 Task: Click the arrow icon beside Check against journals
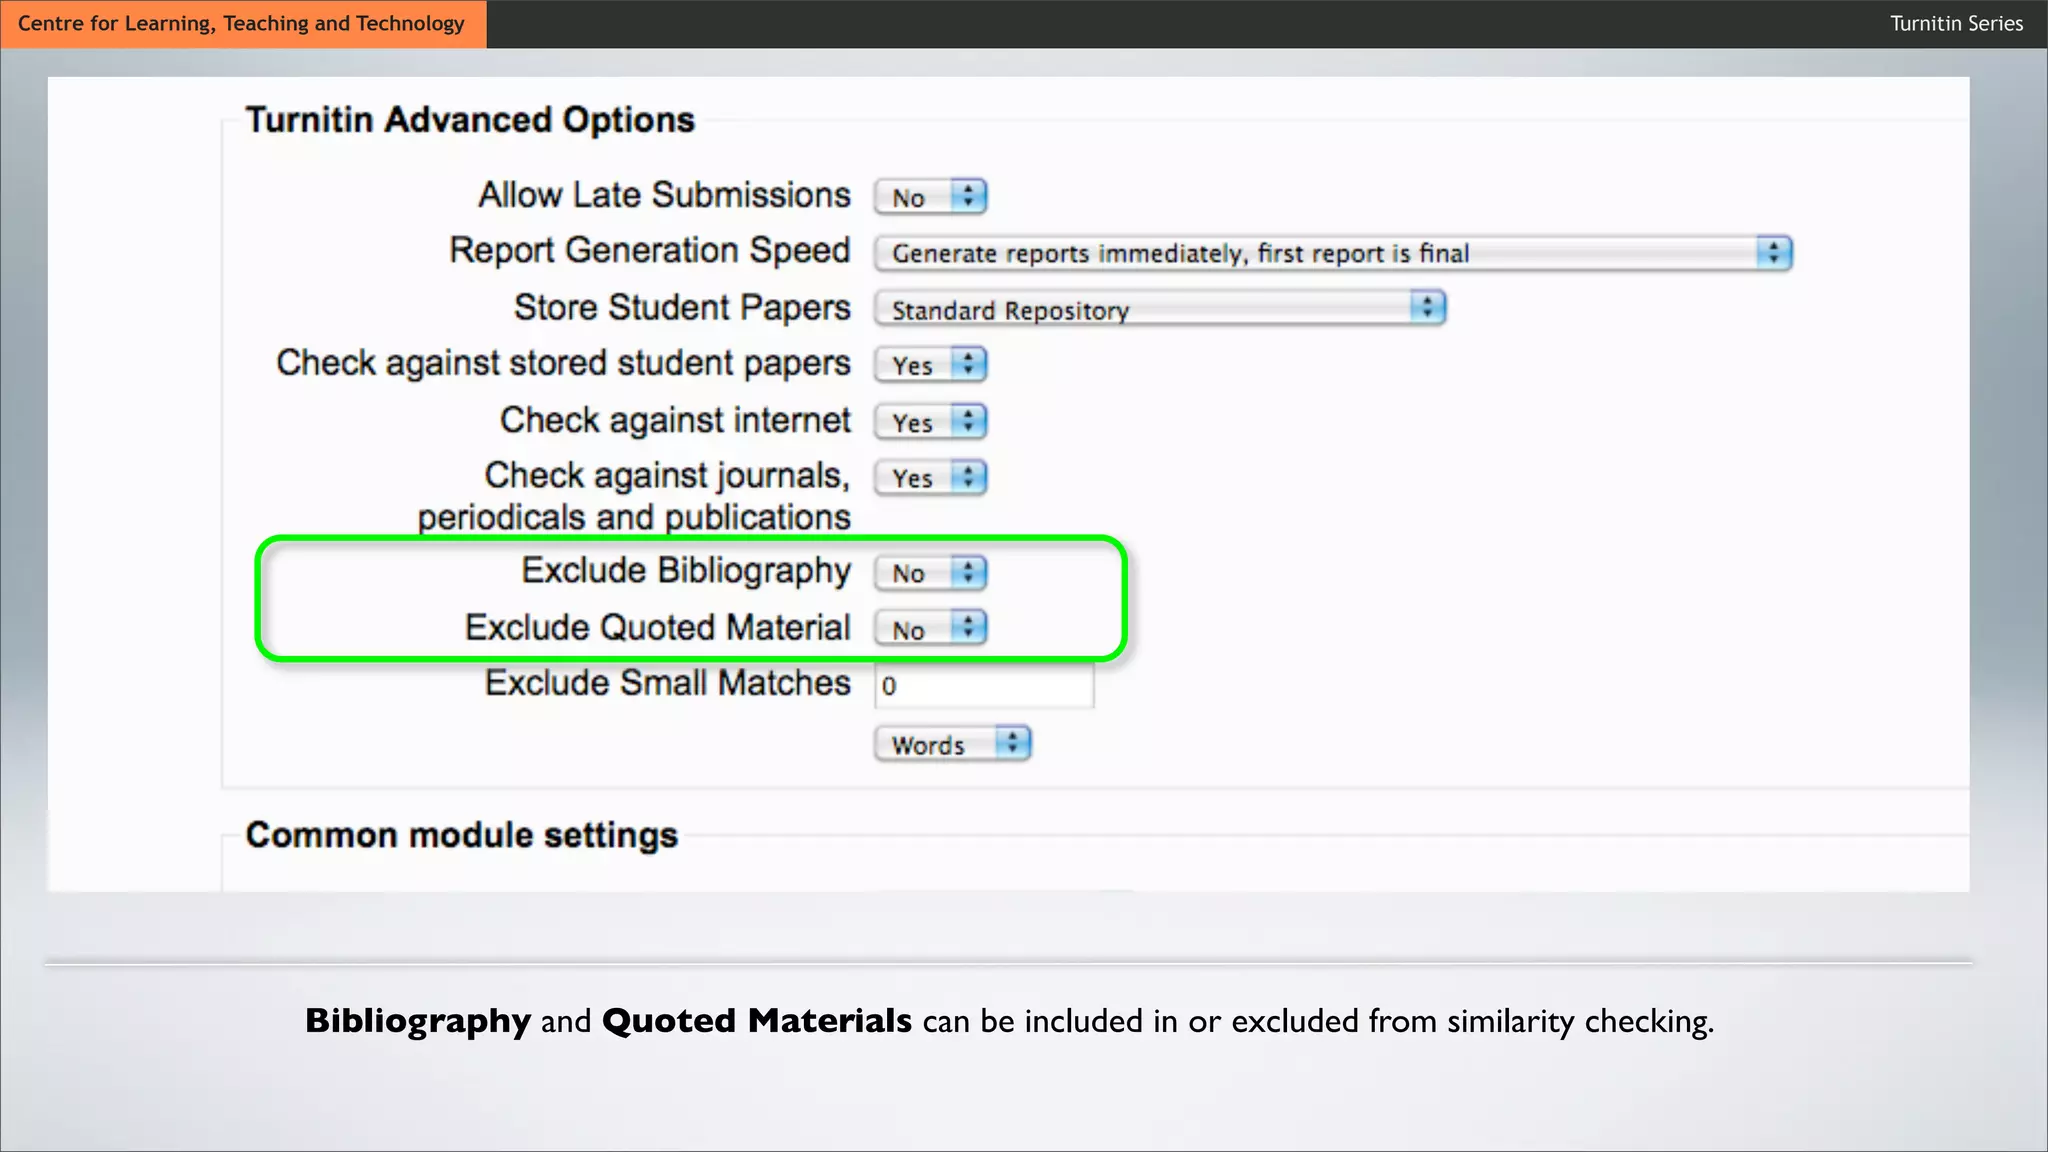968,477
